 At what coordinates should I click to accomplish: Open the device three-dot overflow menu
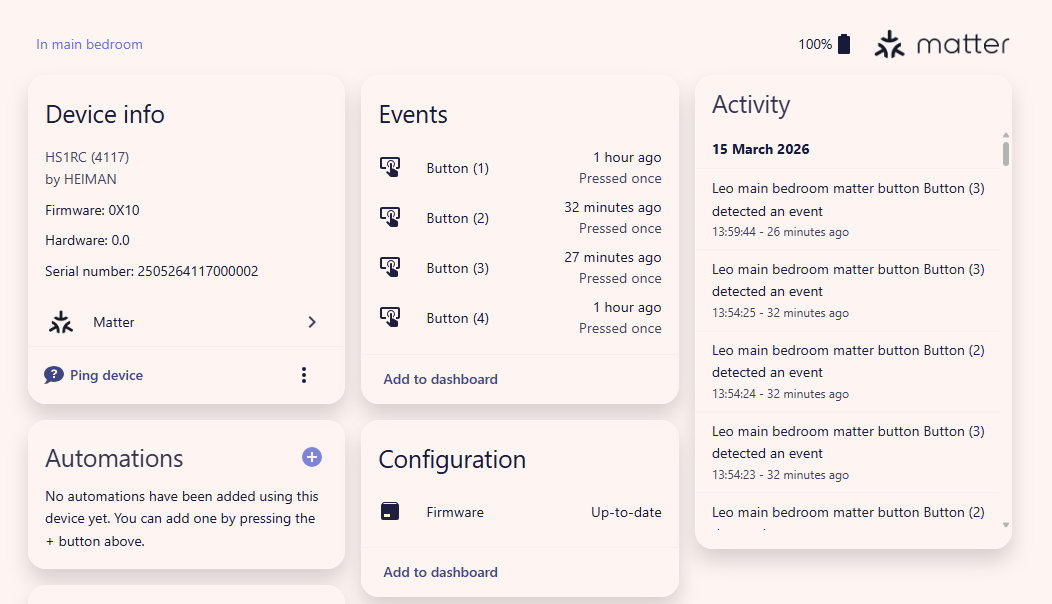304,375
